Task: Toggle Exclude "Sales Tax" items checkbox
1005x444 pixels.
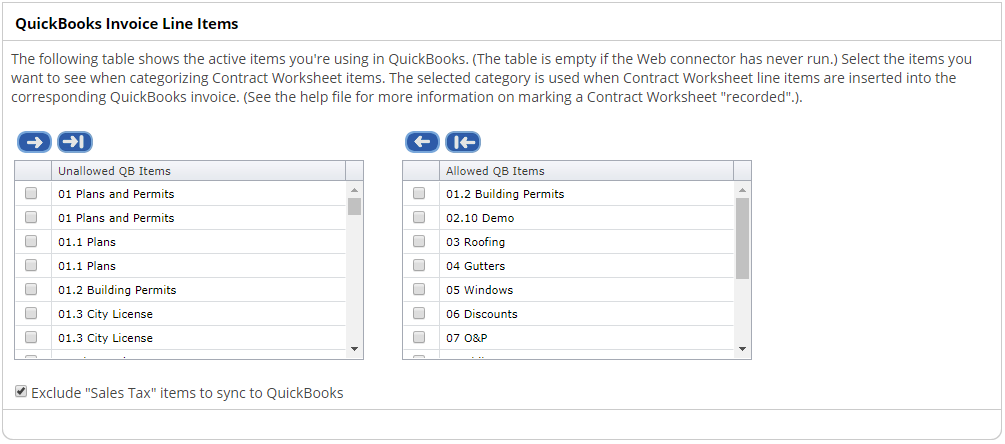Action: point(21,391)
